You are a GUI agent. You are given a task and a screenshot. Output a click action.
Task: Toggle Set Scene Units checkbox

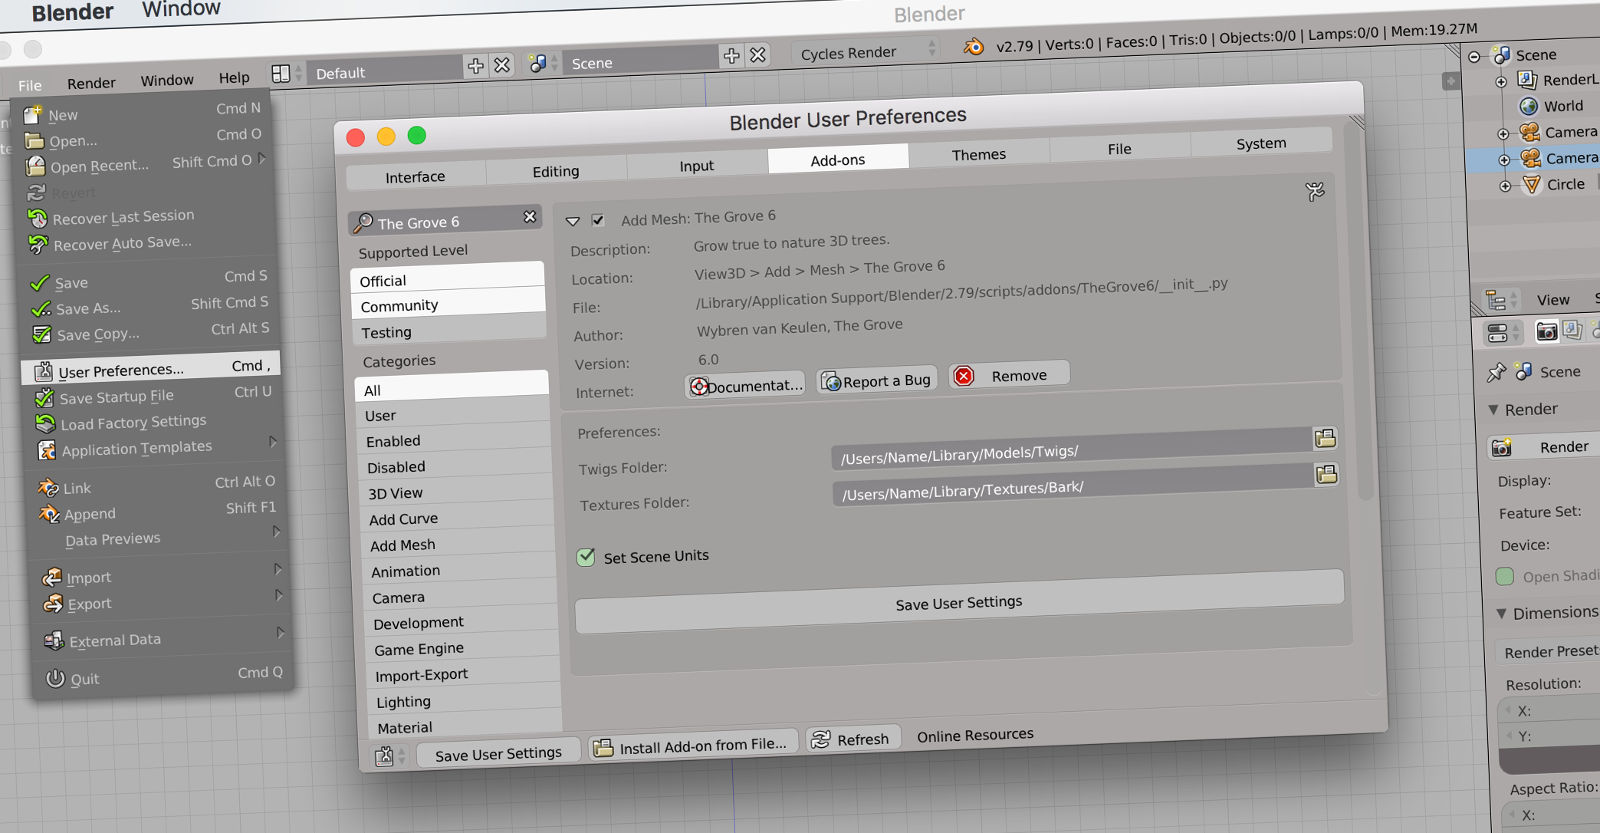[586, 557]
